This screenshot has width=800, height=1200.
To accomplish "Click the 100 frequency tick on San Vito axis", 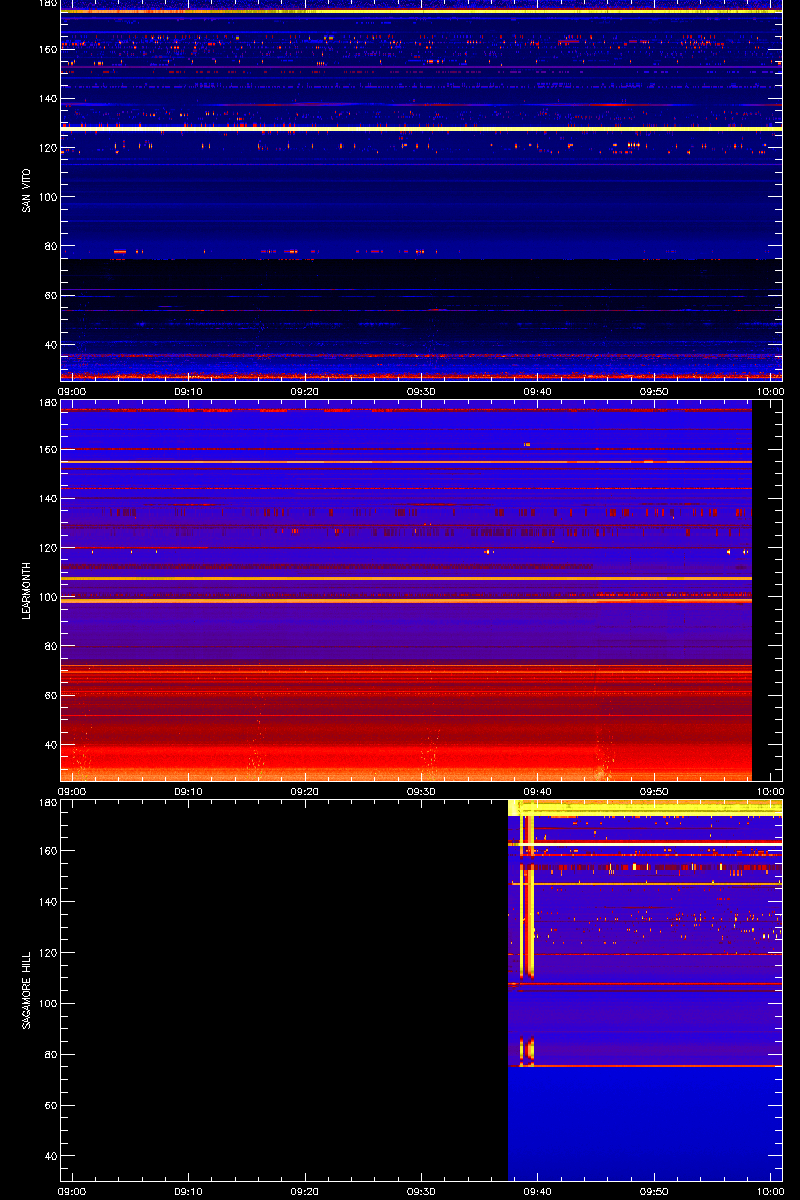I will (x=46, y=197).
